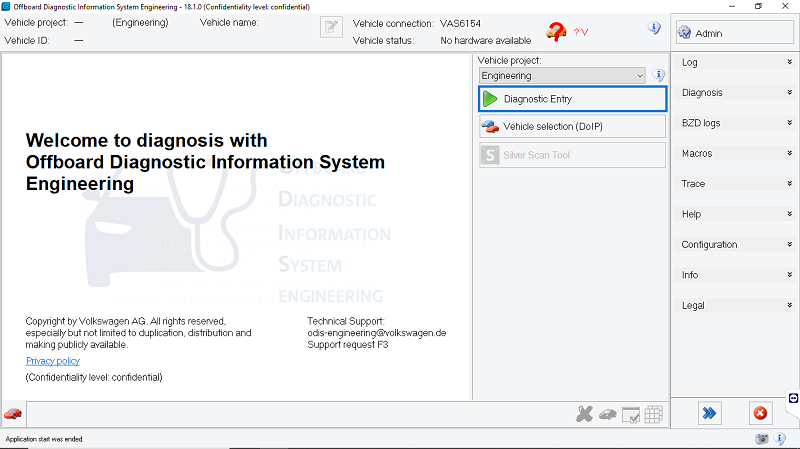Click the car with question mark icon
The height and width of the screenshot is (449, 800).
[556, 32]
